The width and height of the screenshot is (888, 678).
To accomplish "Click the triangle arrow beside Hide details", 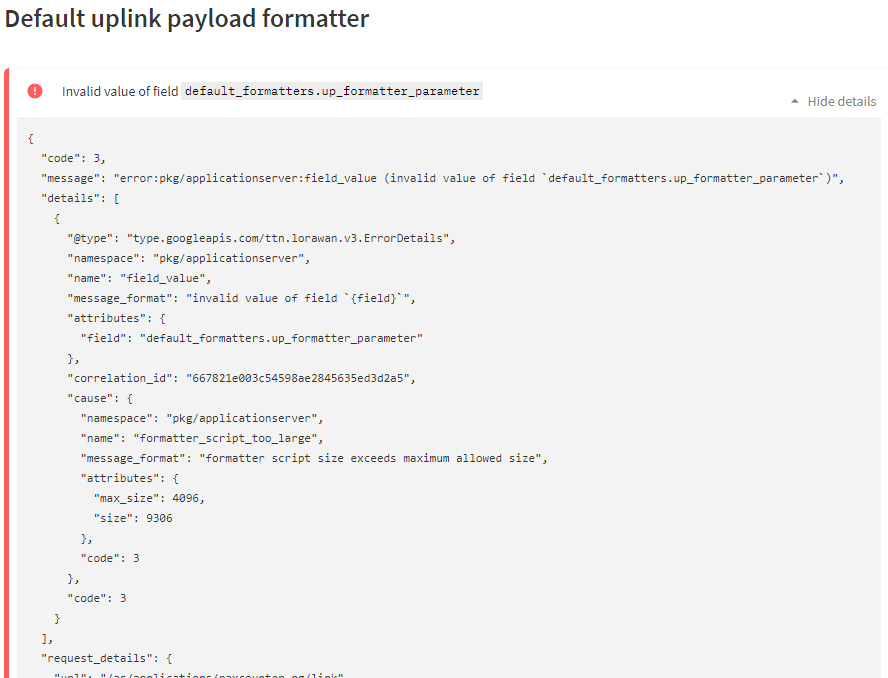I will point(795,101).
